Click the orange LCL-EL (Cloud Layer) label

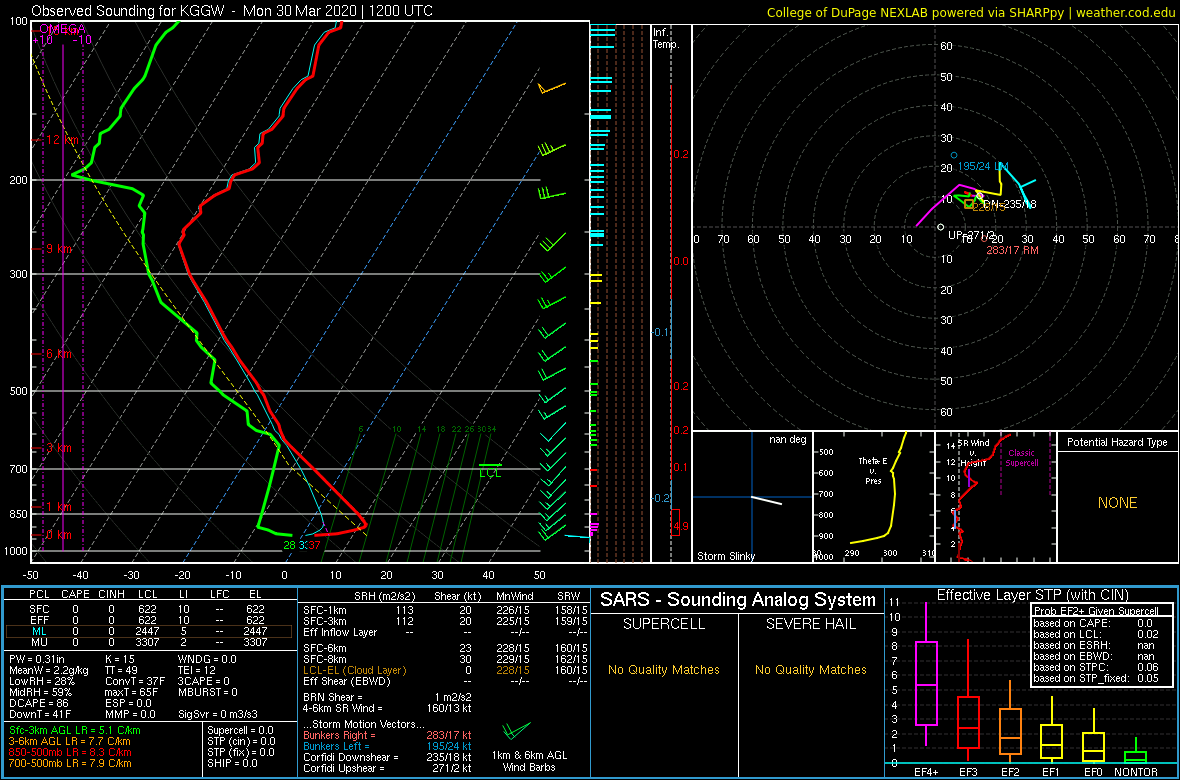point(354,670)
